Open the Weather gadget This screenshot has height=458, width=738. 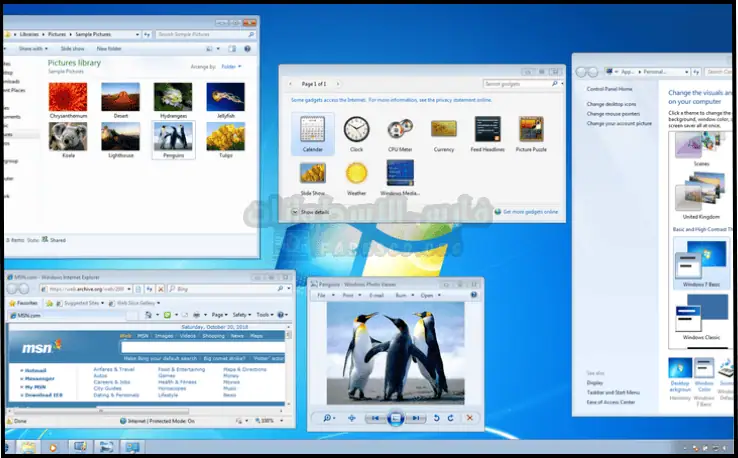356,175
